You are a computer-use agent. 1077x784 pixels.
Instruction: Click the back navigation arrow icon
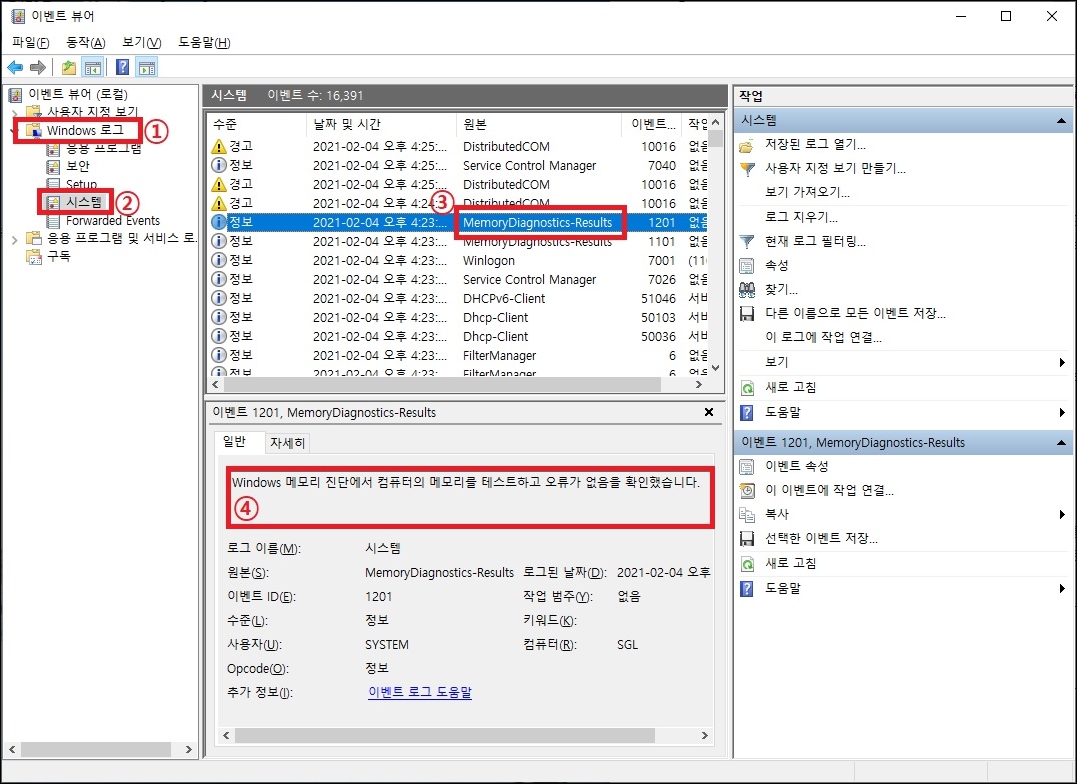click(x=13, y=66)
